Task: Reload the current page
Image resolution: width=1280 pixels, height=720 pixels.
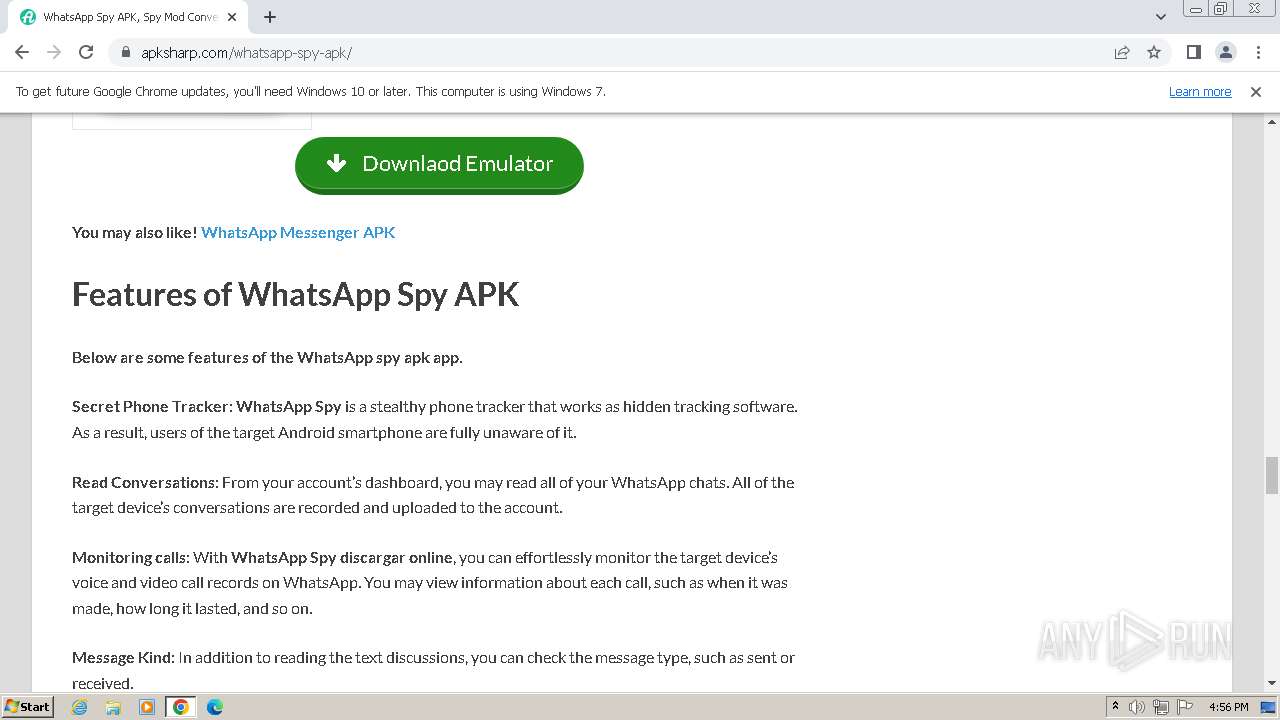Action: [x=86, y=52]
